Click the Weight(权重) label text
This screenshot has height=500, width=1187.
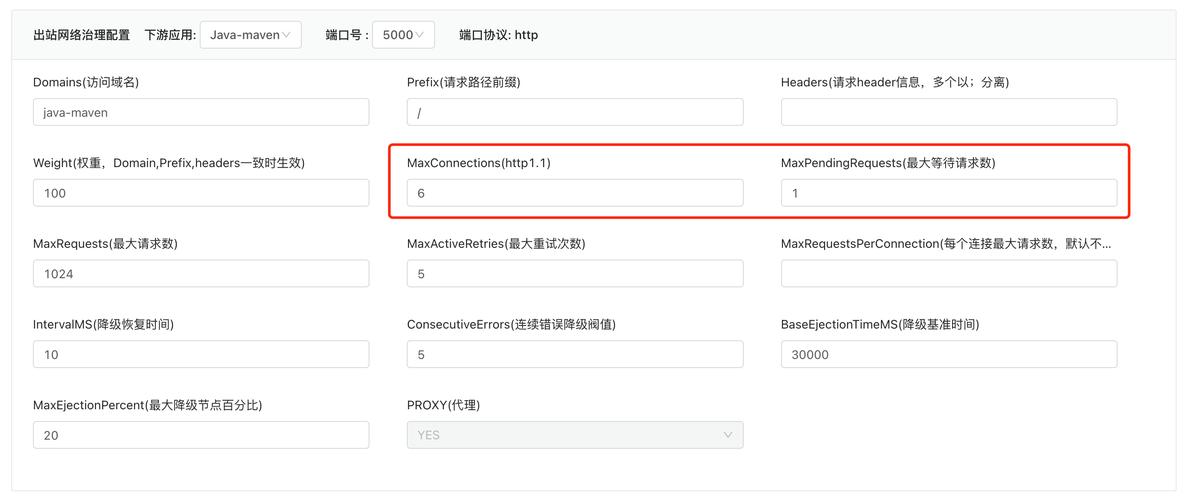[169, 163]
